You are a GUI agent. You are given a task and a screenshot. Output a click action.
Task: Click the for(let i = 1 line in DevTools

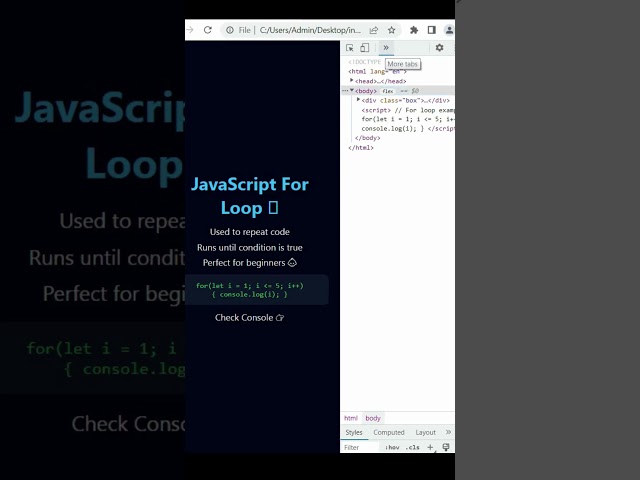(x=408, y=119)
